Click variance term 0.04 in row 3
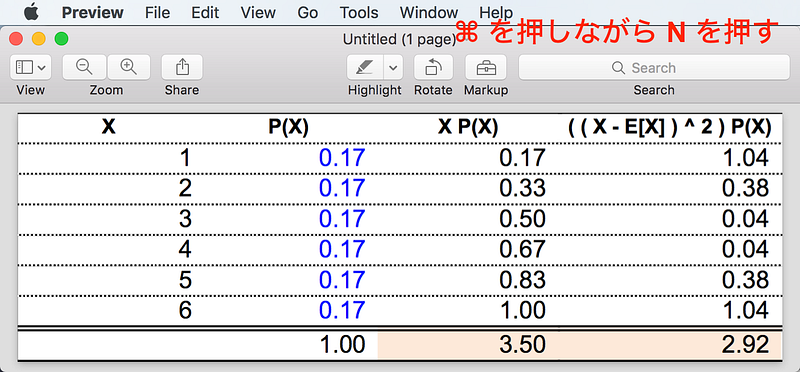The width and height of the screenshot is (800, 372). [x=746, y=219]
